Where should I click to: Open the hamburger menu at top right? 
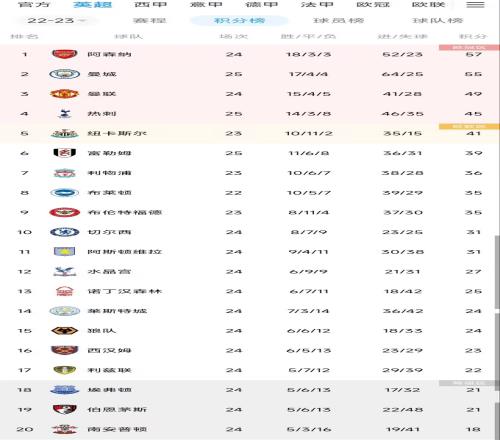tap(475, 5)
